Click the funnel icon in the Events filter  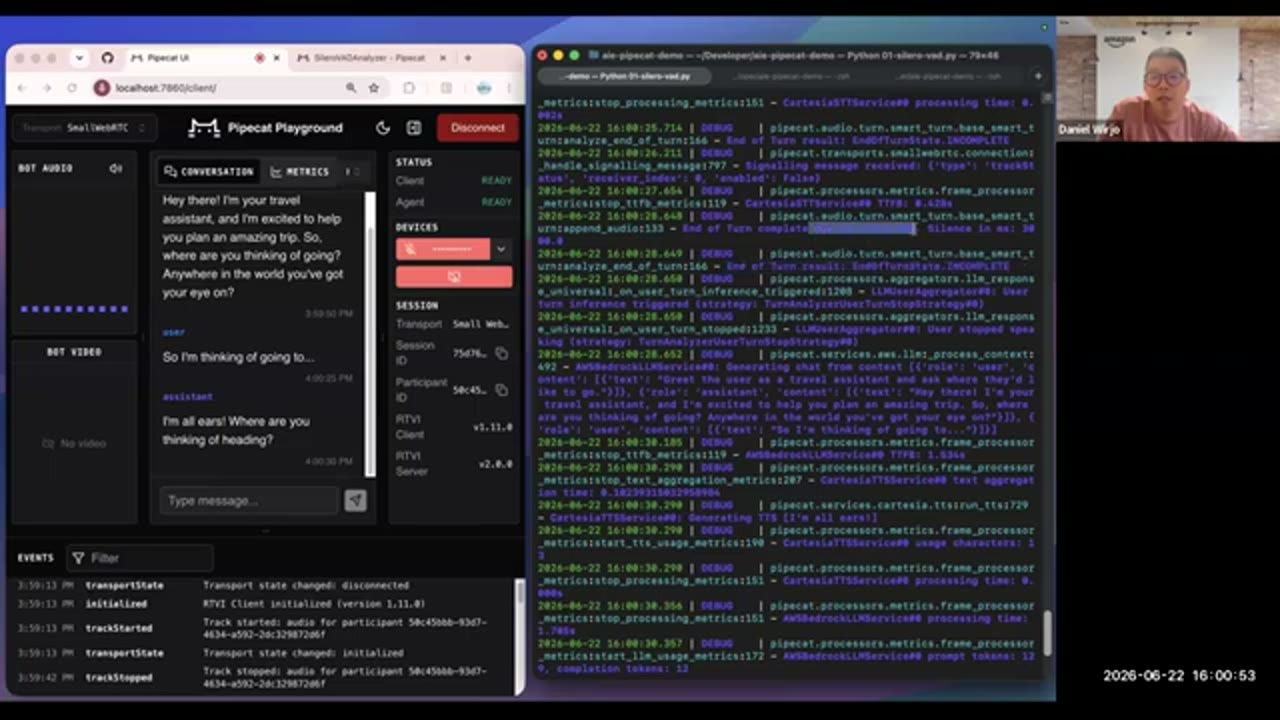click(x=78, y=558)
